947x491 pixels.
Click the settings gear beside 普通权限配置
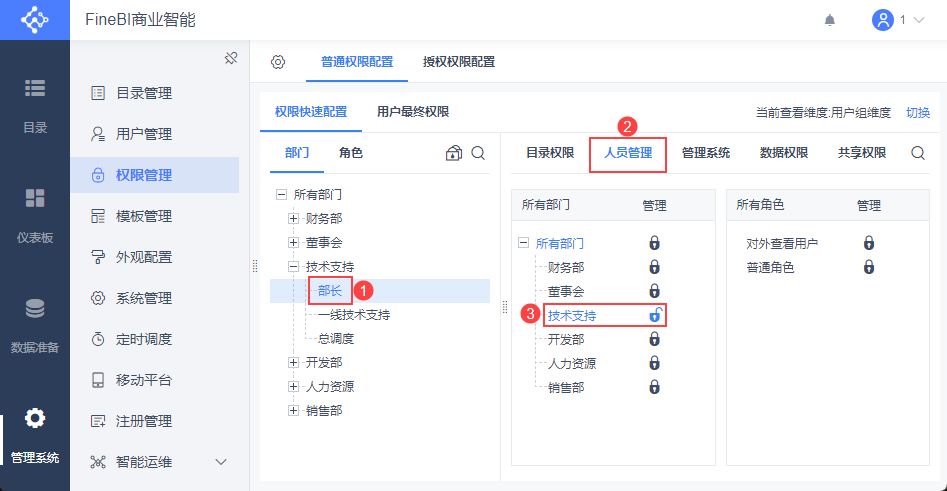279,62
